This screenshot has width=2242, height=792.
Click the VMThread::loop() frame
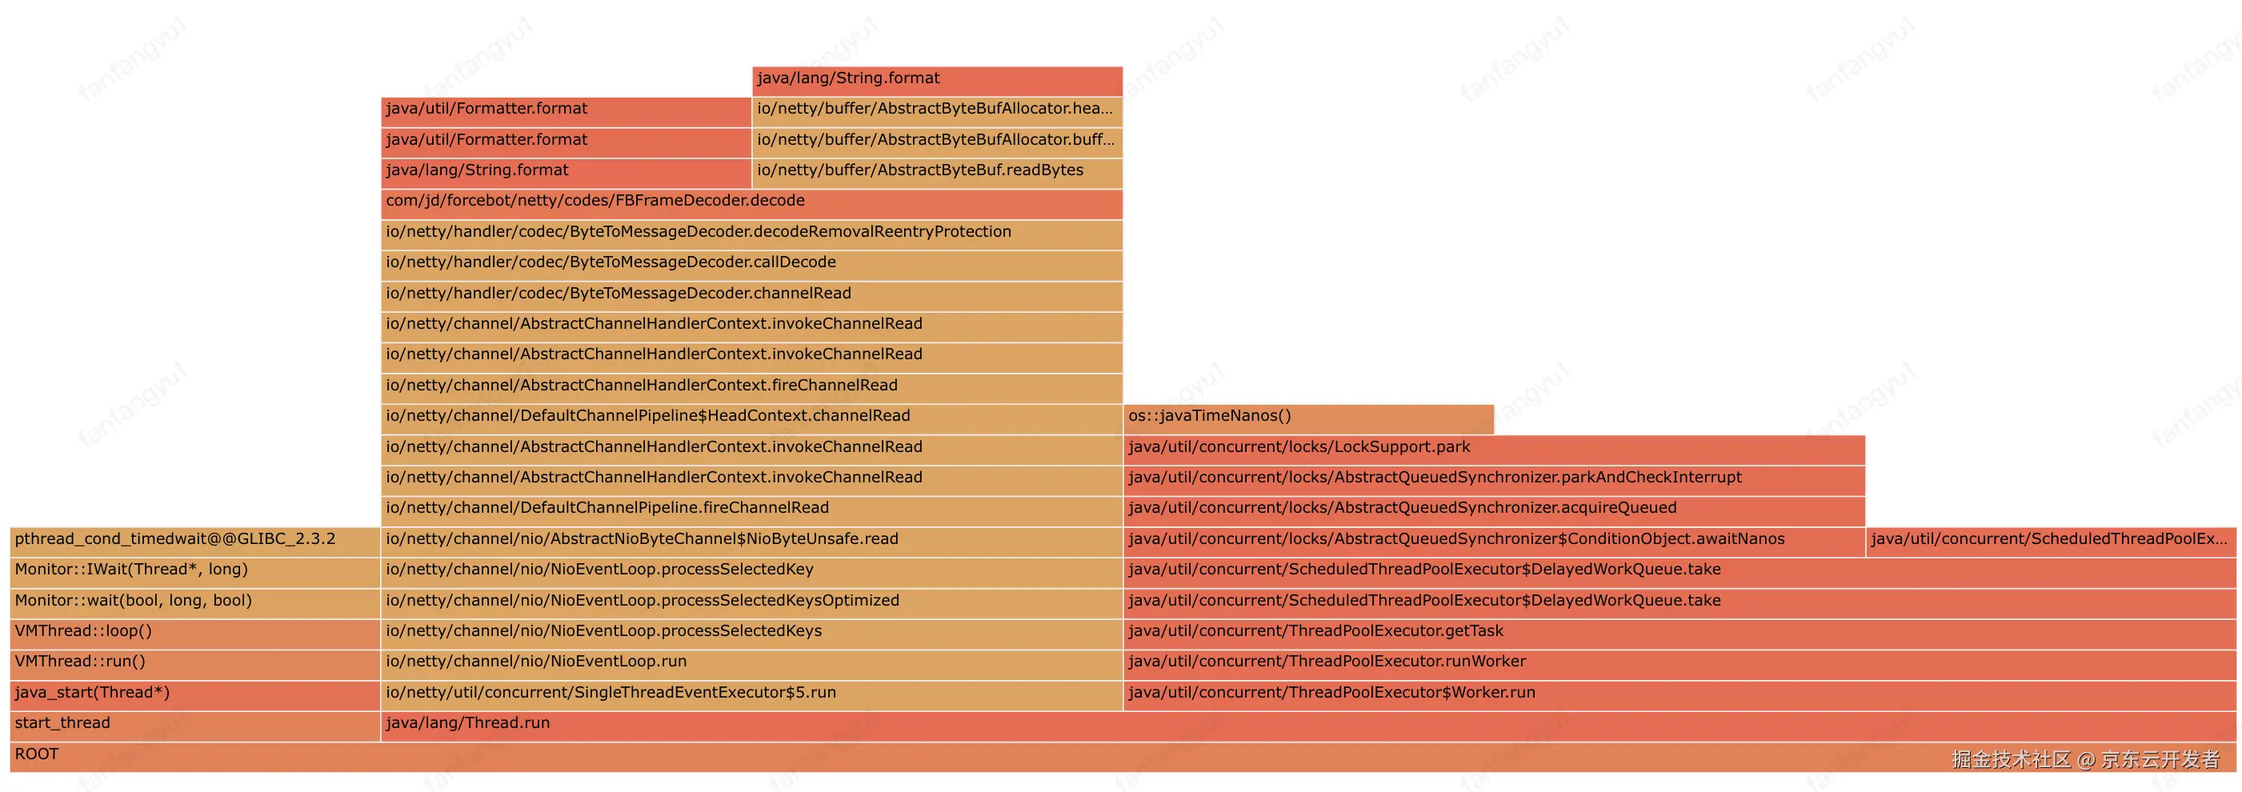(195, 634)
